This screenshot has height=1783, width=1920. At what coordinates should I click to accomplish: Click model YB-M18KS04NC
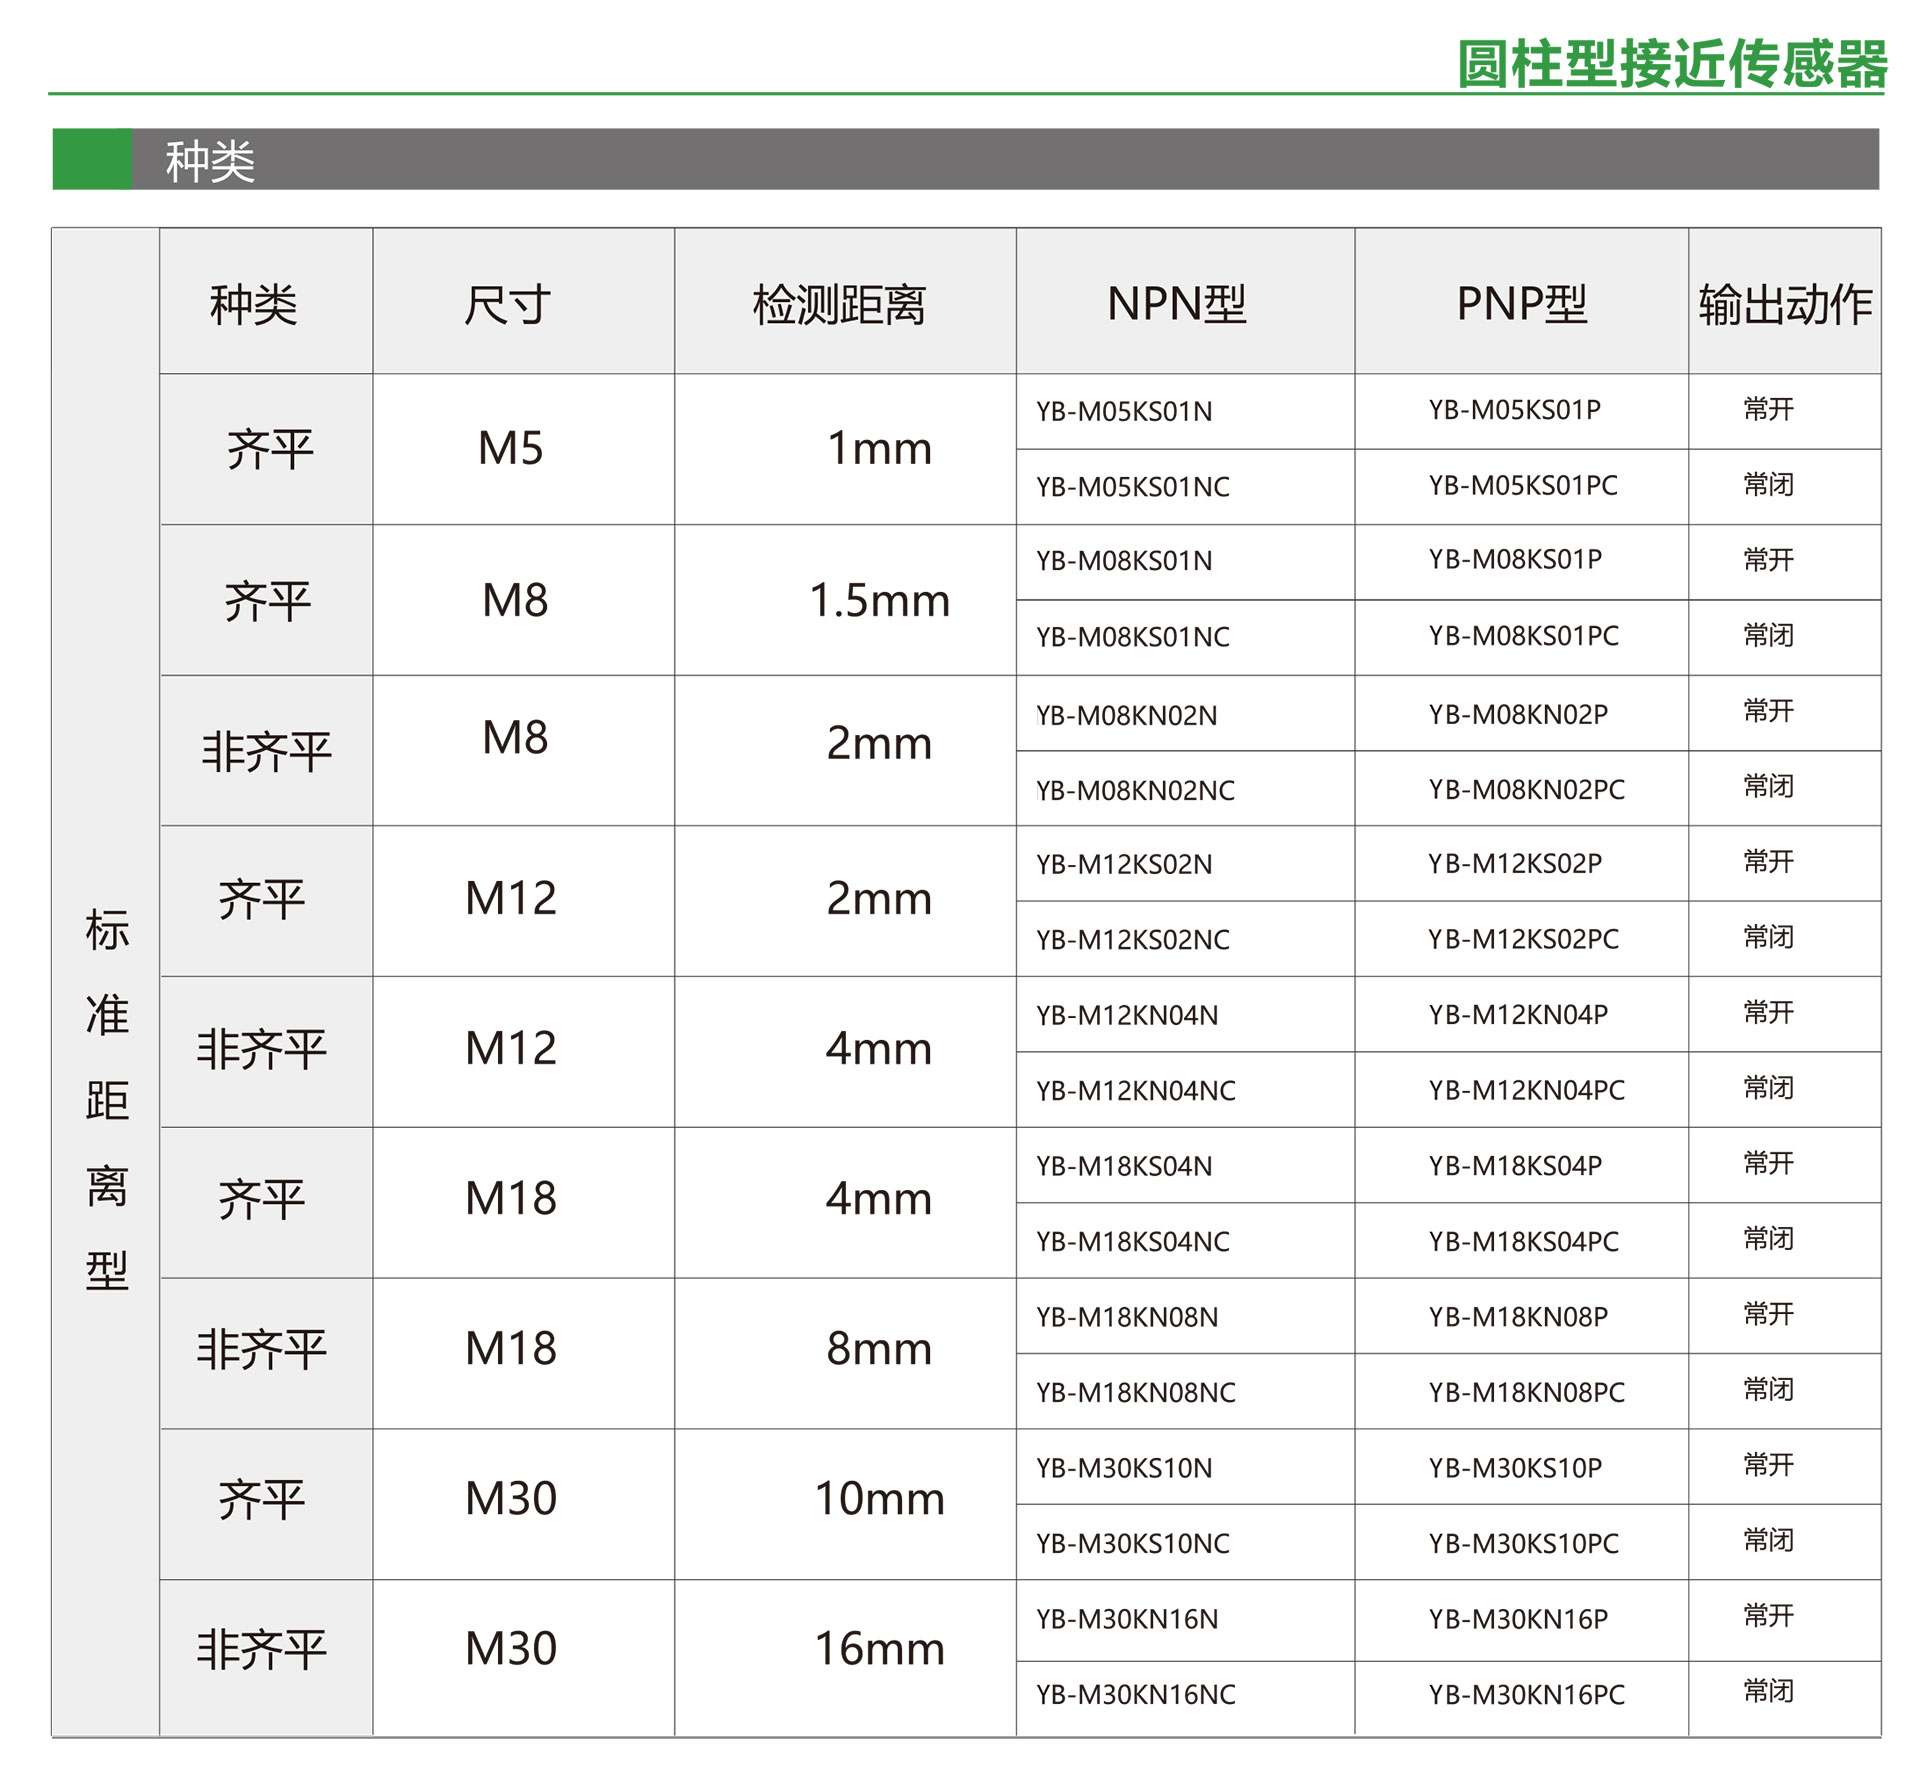1132,1242
